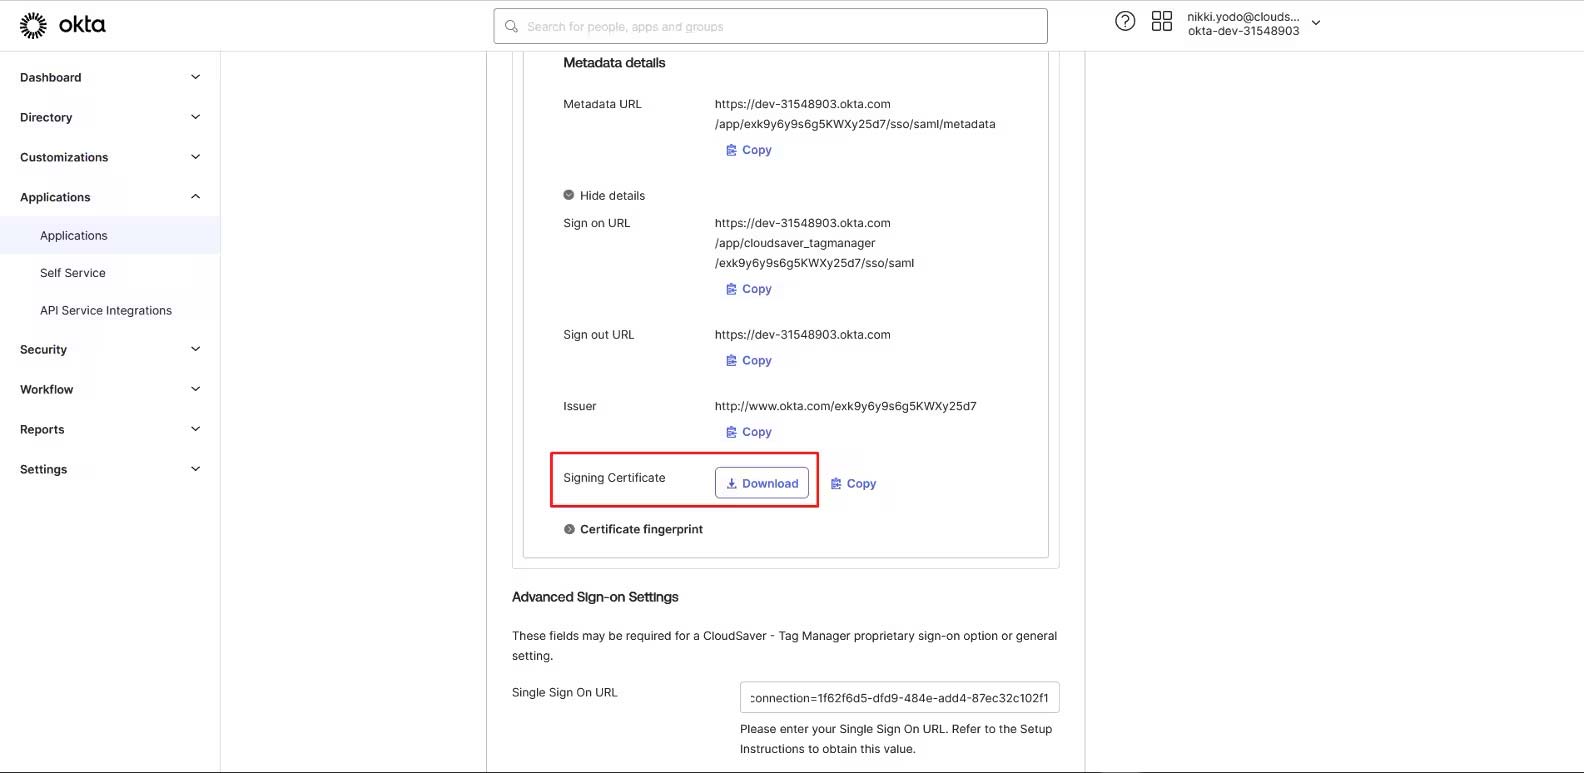Expand the Dashboard sidebar section
This screenshot has width=1584, height=773.
[110, 77]
